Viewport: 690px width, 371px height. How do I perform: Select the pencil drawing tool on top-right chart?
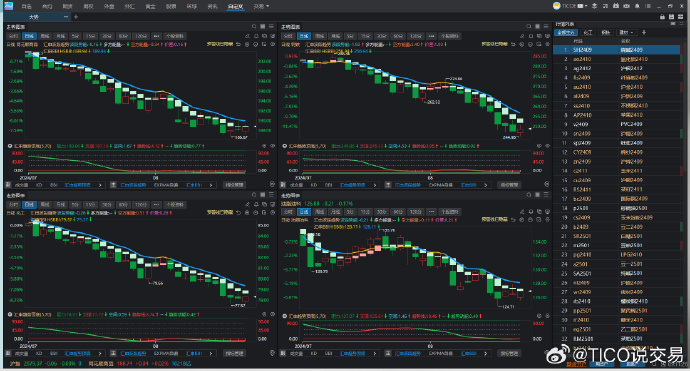point(522,36)
